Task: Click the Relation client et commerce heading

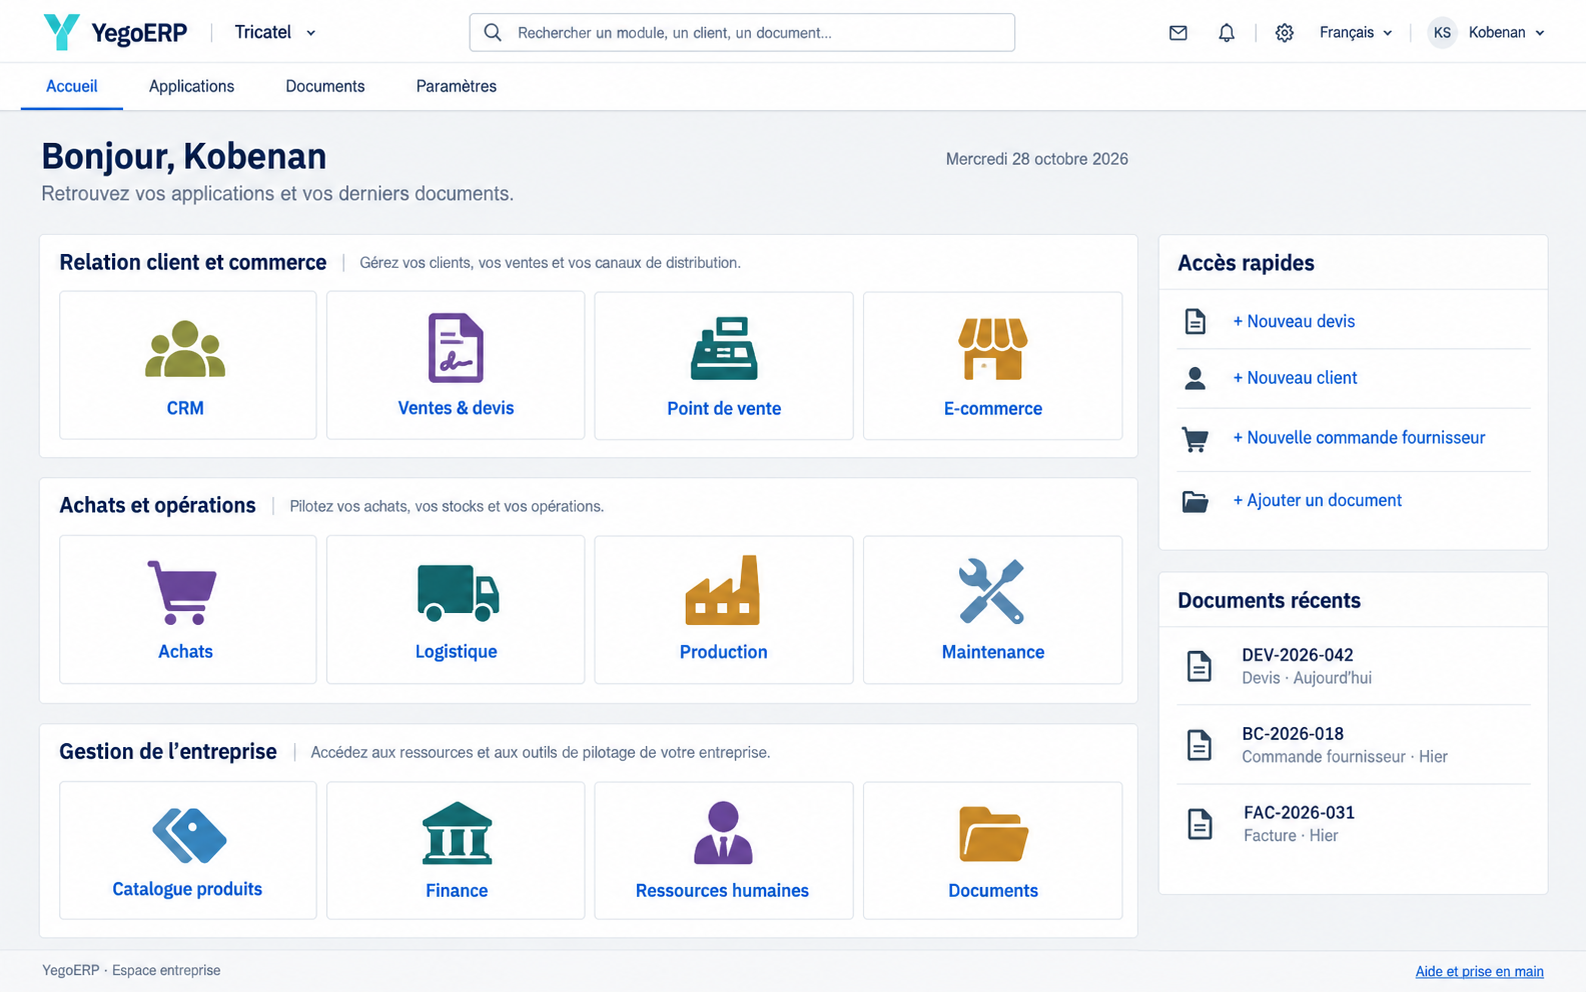Action: [193, 262]
